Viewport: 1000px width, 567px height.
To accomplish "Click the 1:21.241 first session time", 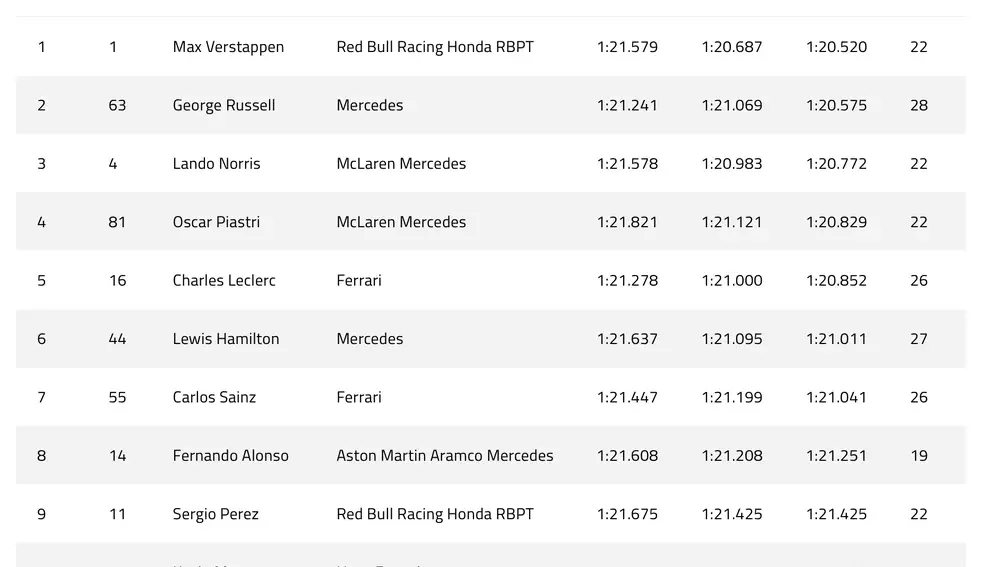I will click(627, 105).
